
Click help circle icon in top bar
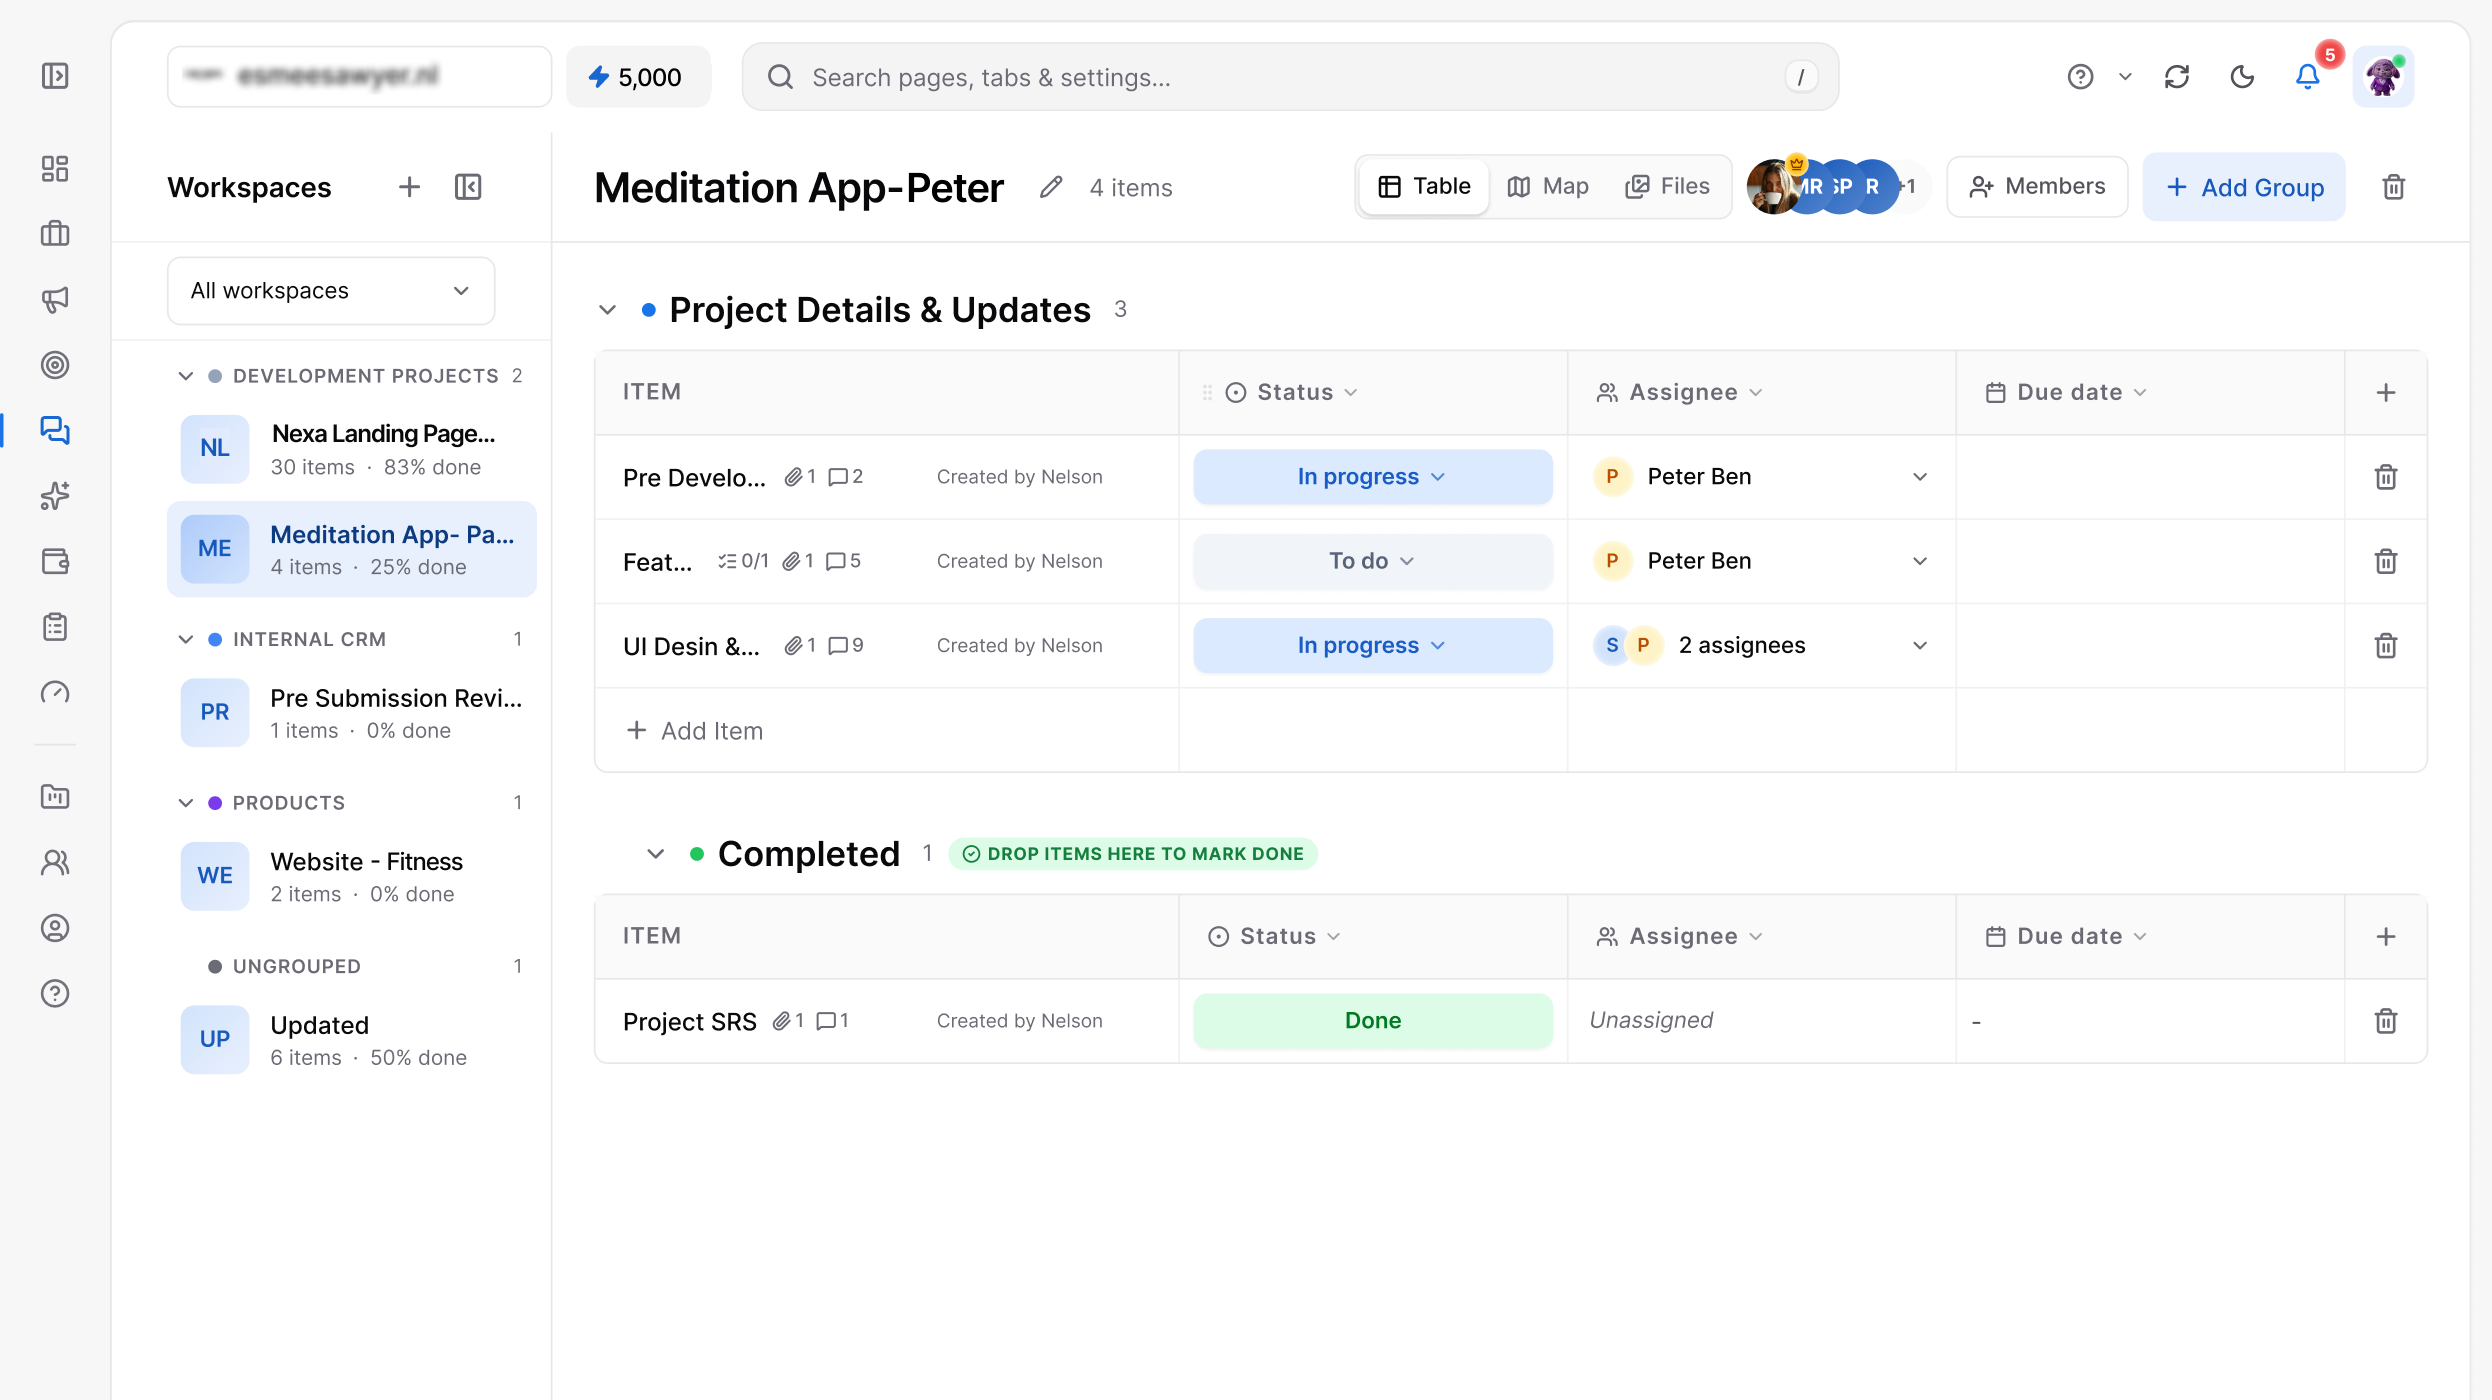pyautogui.click(x=2080, y=77)
